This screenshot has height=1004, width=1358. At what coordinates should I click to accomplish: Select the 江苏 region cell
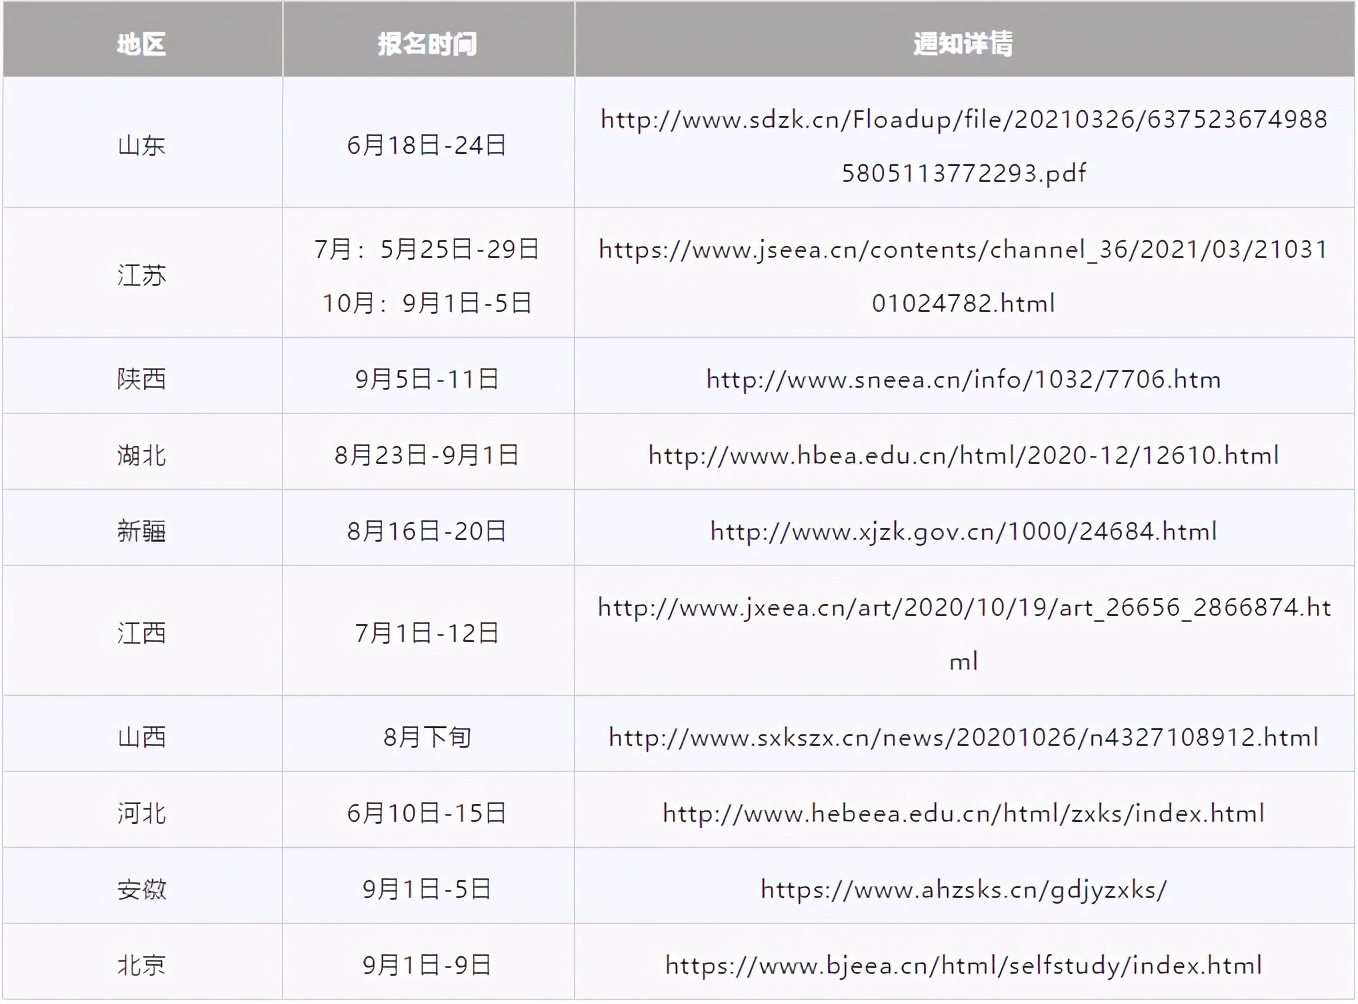[142, 275]
